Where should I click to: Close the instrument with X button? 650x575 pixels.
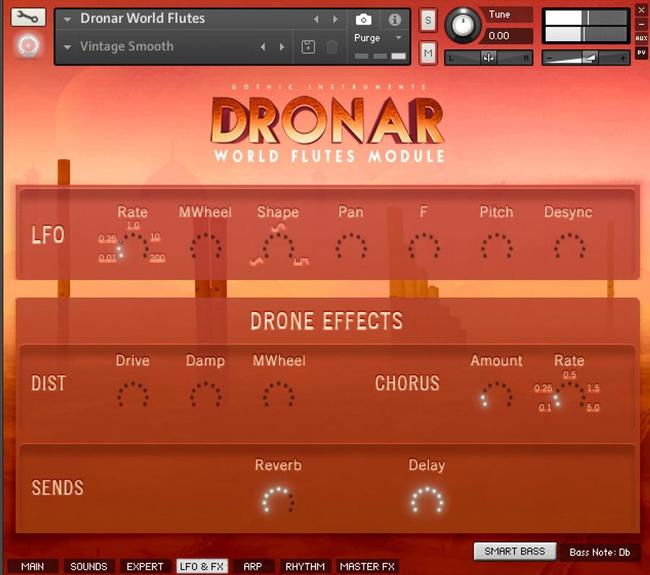point(641,10)
